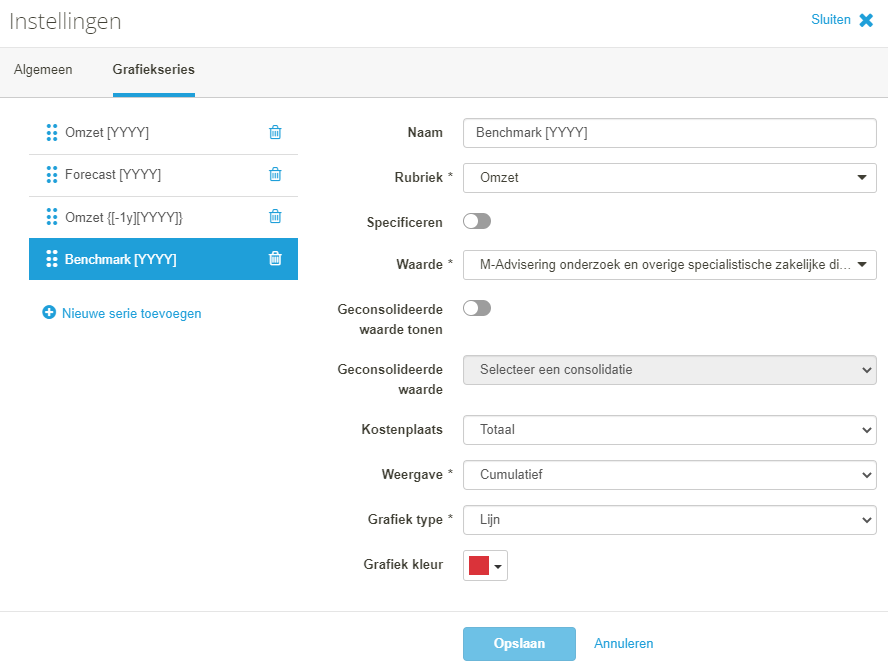Grab the drag handle of Omzet [YYYY]
The image size is (888, 669).
tap(52, 132)
